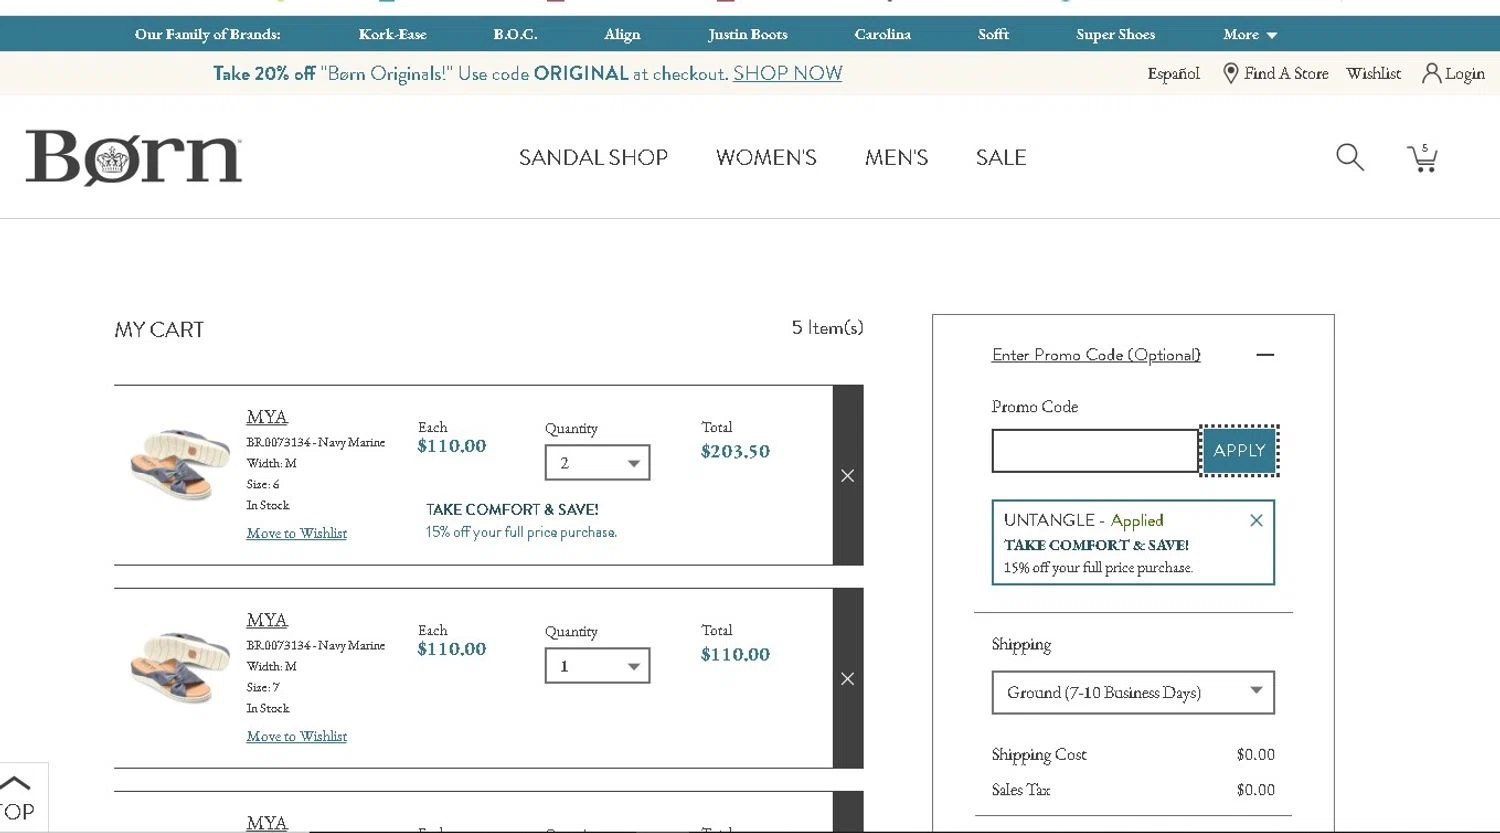Screen dimensions: 1500x833
Task: Click the $203.50 total price
Action: click(x=735, y=451)
